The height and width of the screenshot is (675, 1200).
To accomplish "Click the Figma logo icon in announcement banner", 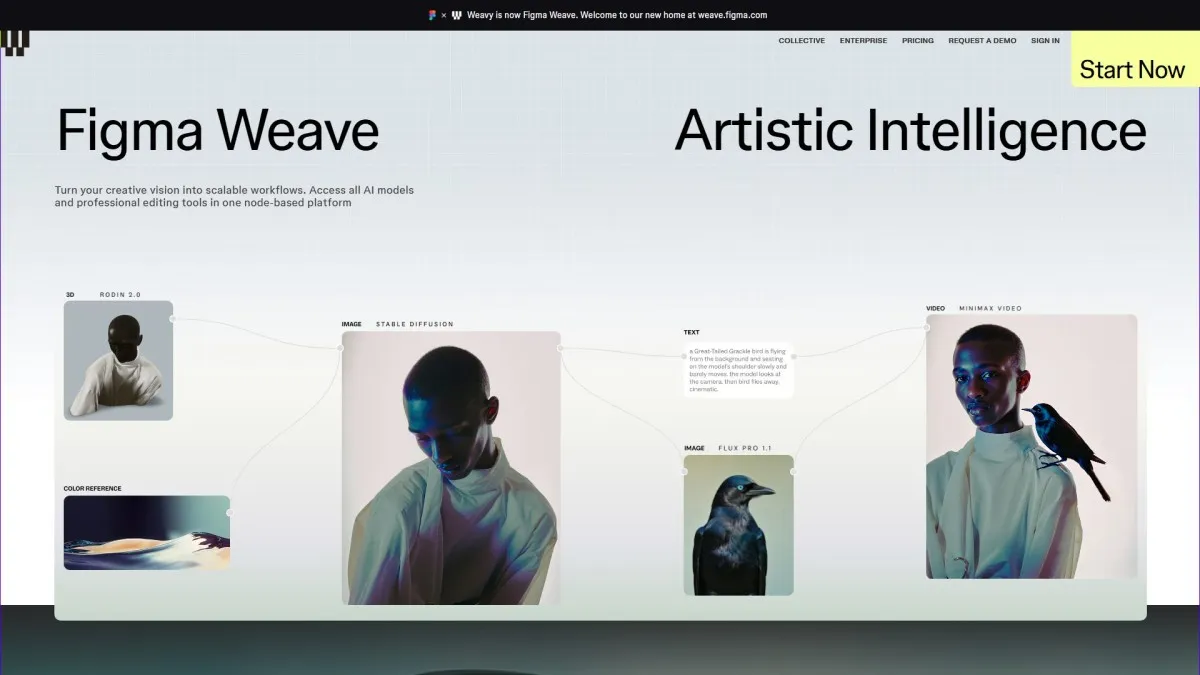I will [x=432, y=15].
